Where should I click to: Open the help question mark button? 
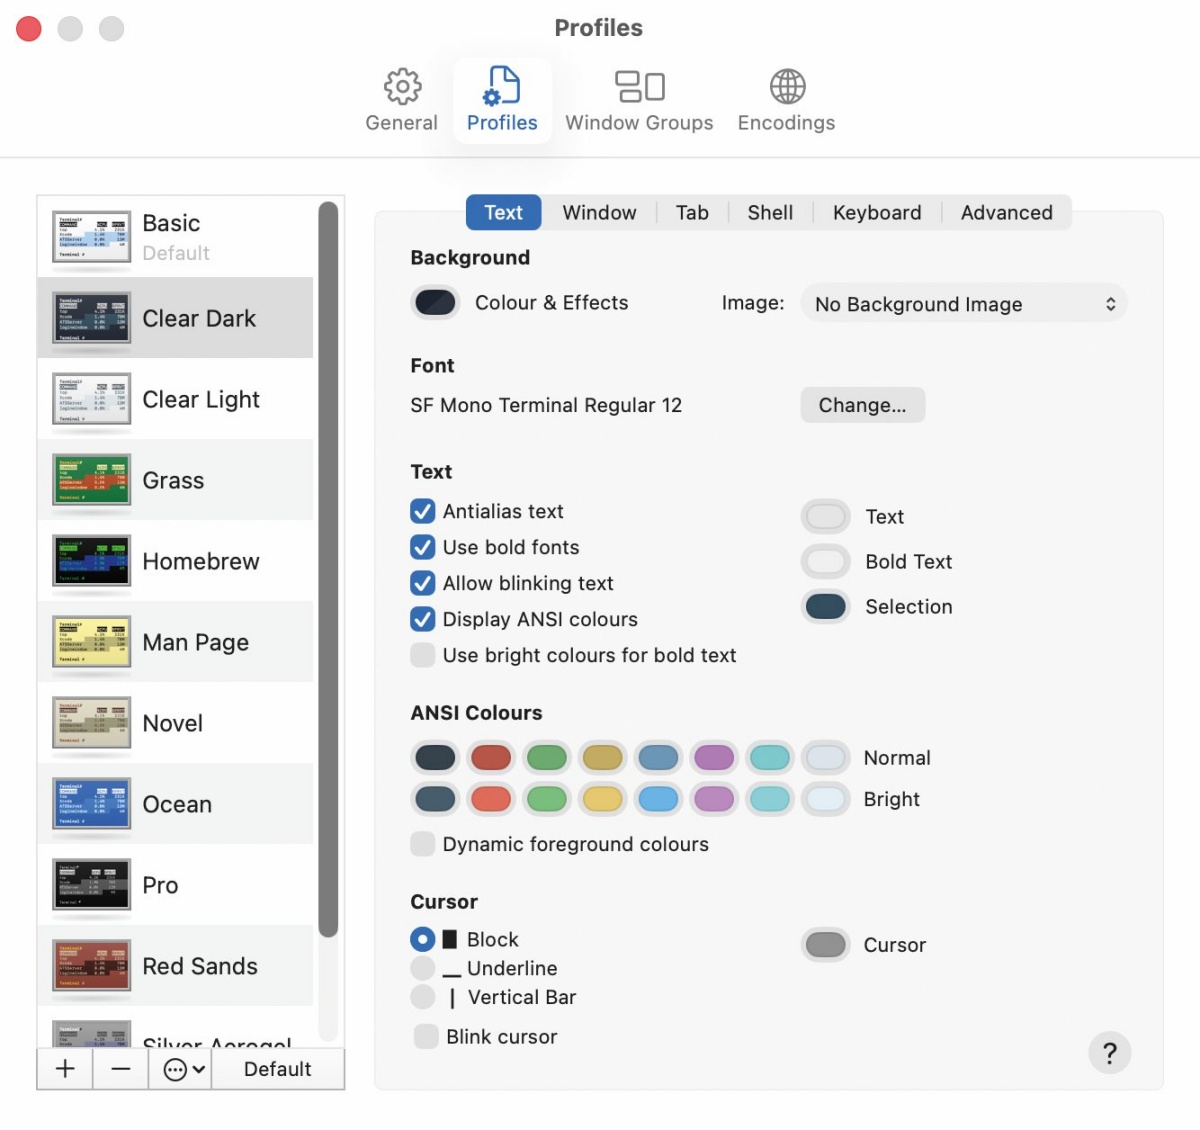1109,1053
